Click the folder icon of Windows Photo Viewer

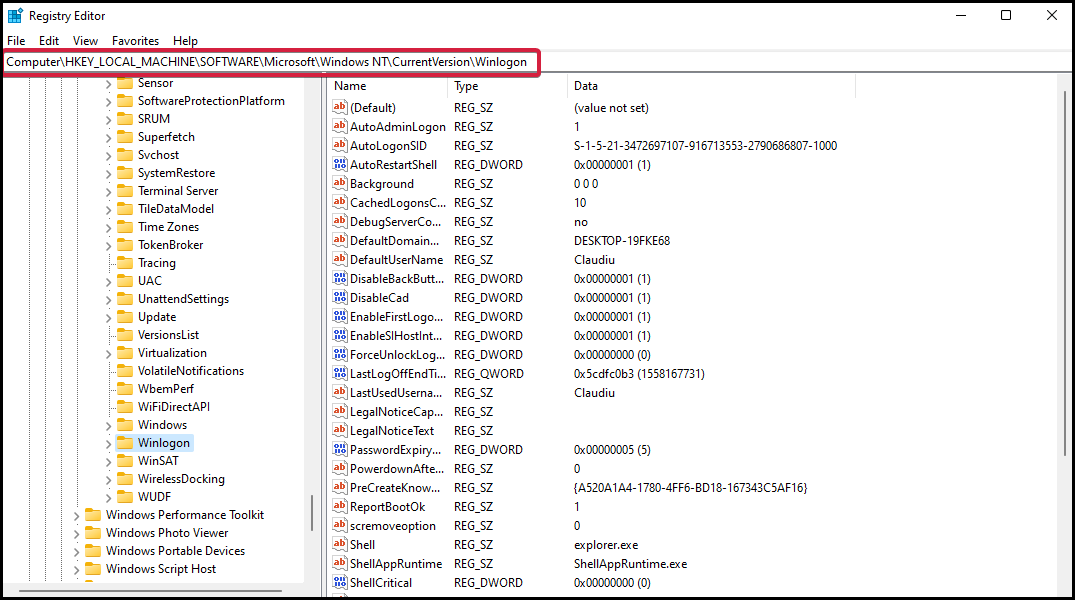(93, 533)
